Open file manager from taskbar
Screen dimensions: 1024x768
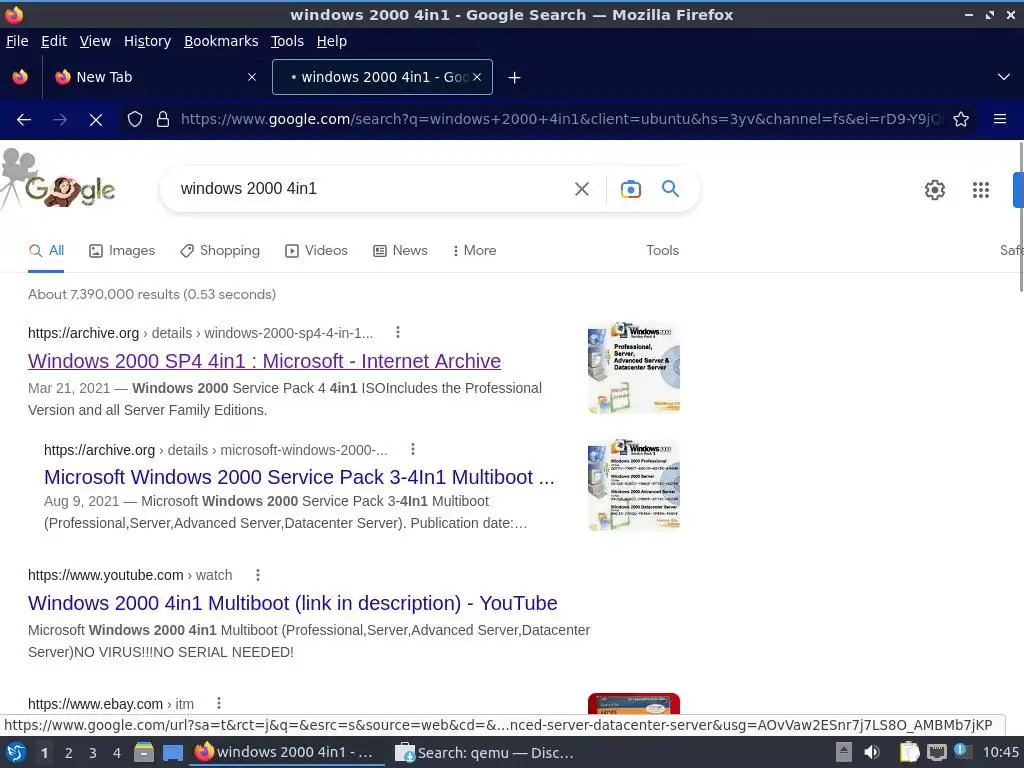144,753
